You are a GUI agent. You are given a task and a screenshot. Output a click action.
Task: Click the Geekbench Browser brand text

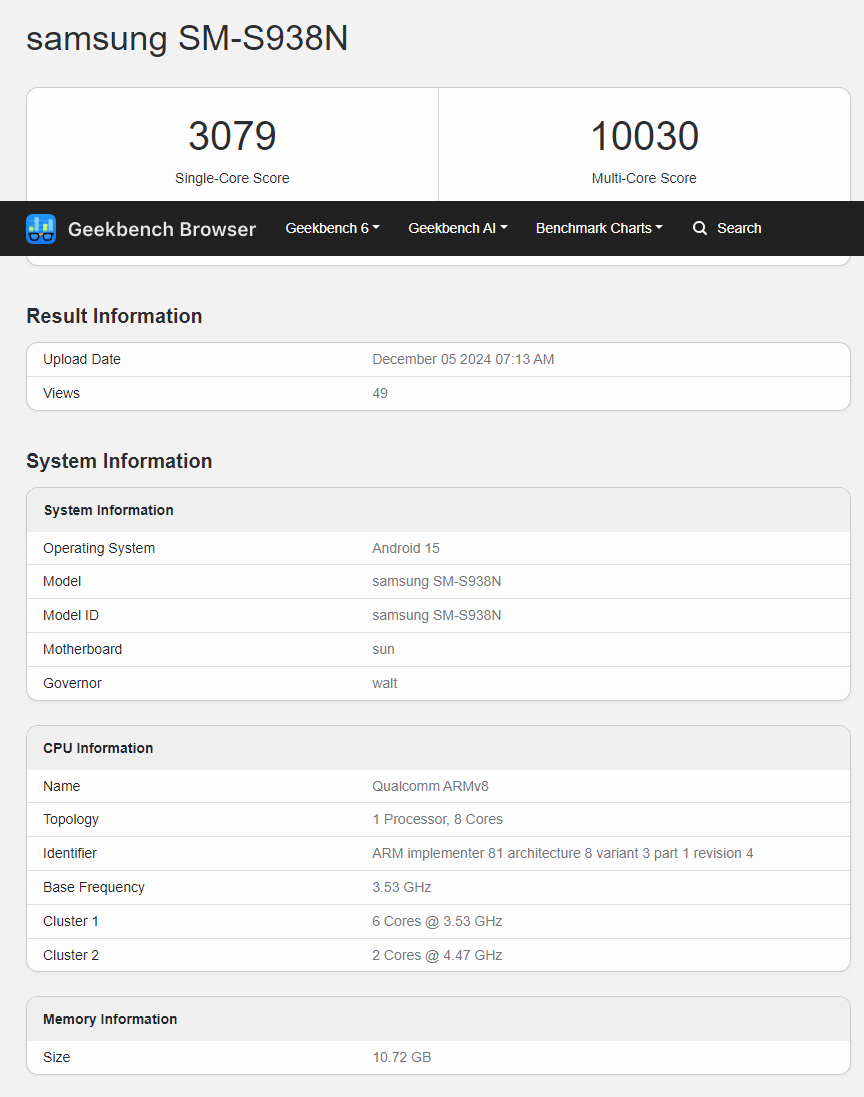pos(161,229)
